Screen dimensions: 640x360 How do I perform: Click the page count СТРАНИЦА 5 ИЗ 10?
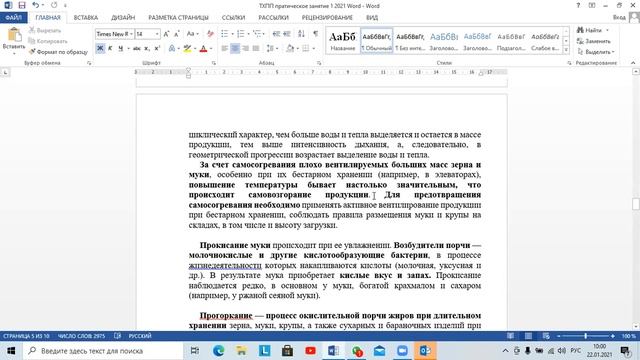[x=26, y=336]
